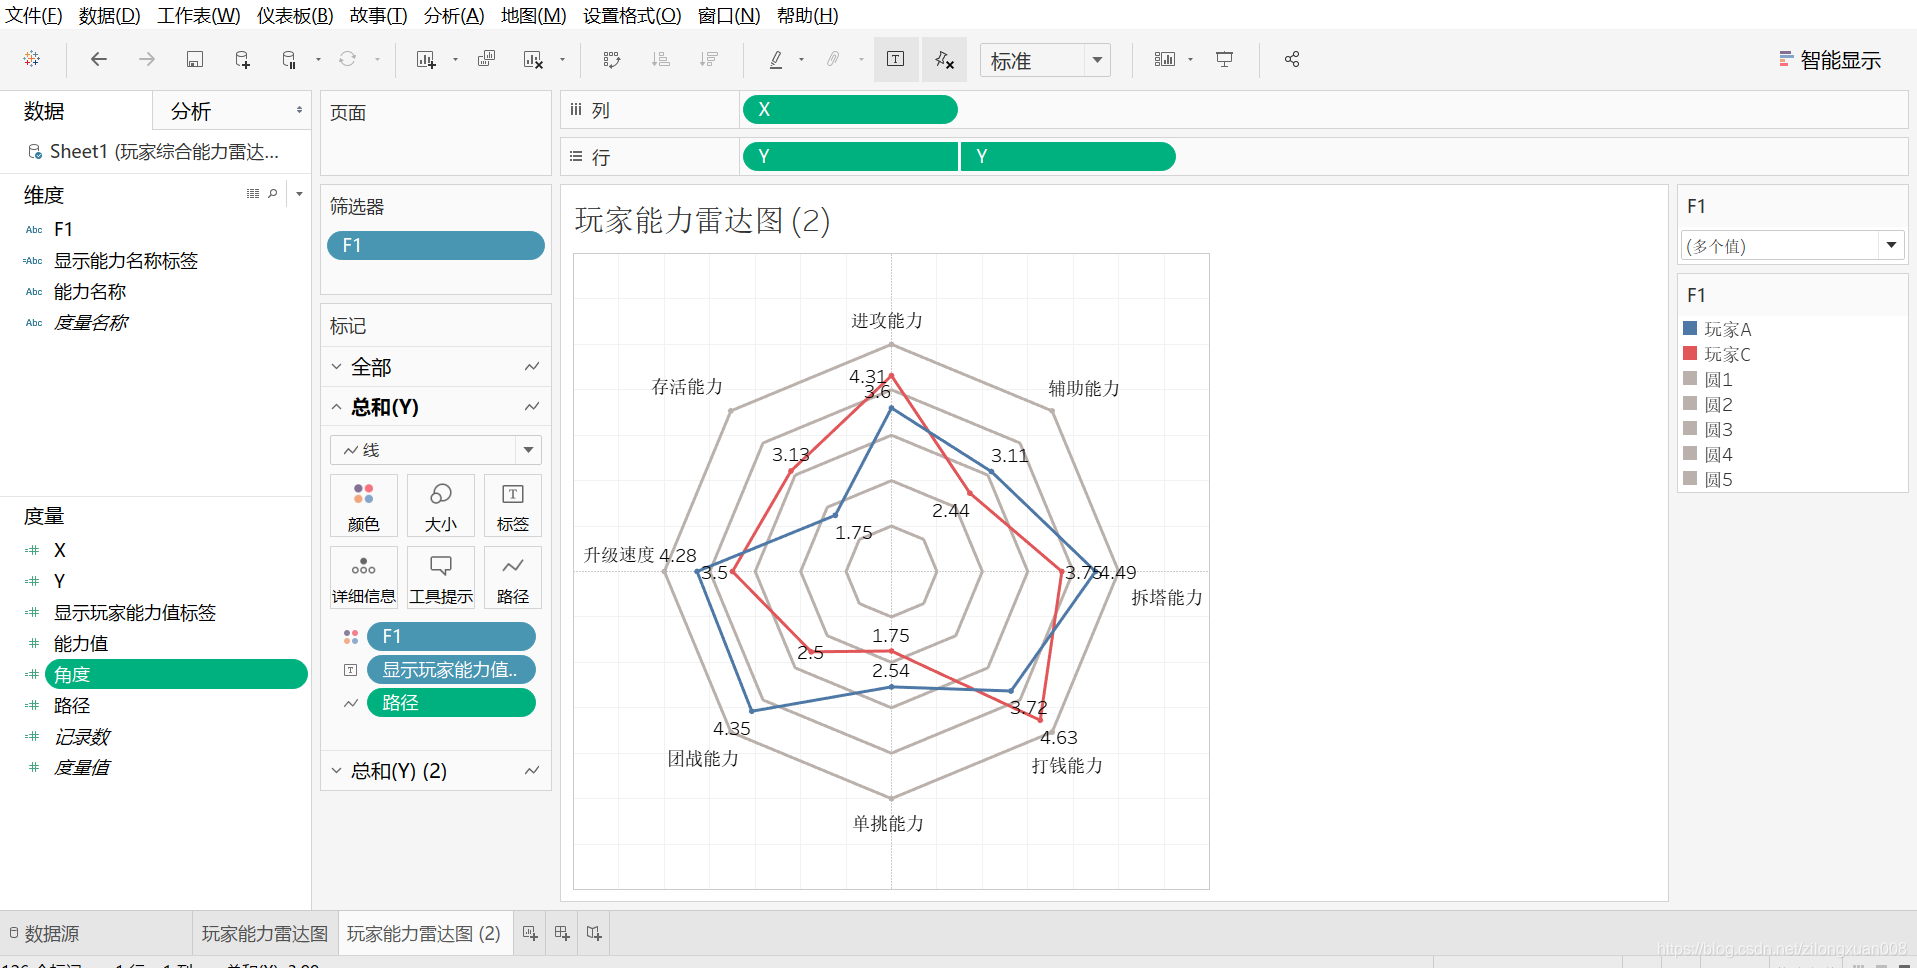1917x968 pixels.
Task: Click the F1 filter pill
Action: coord(436,245)
